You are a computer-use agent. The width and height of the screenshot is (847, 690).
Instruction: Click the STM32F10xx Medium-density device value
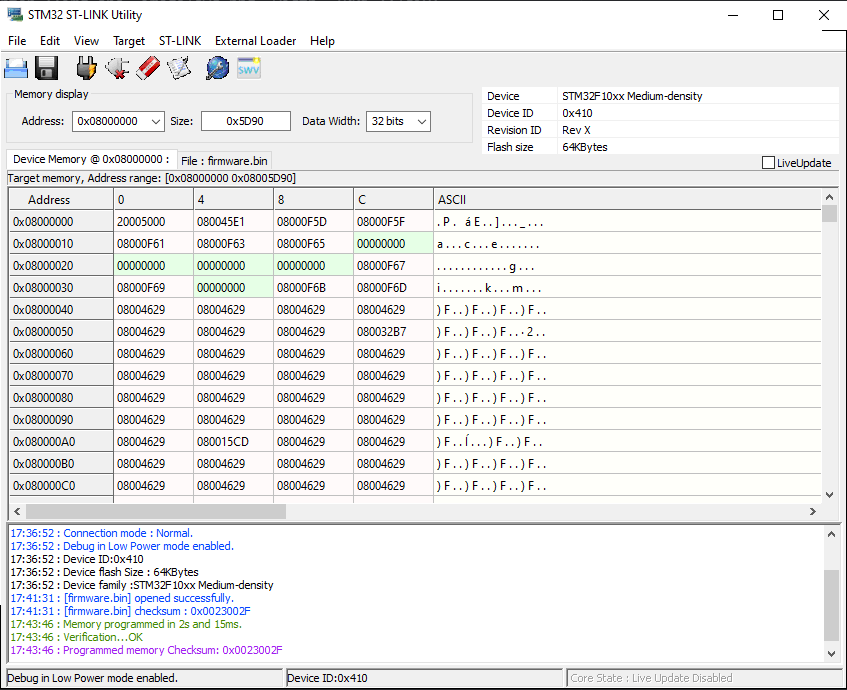tap(632, 96)
